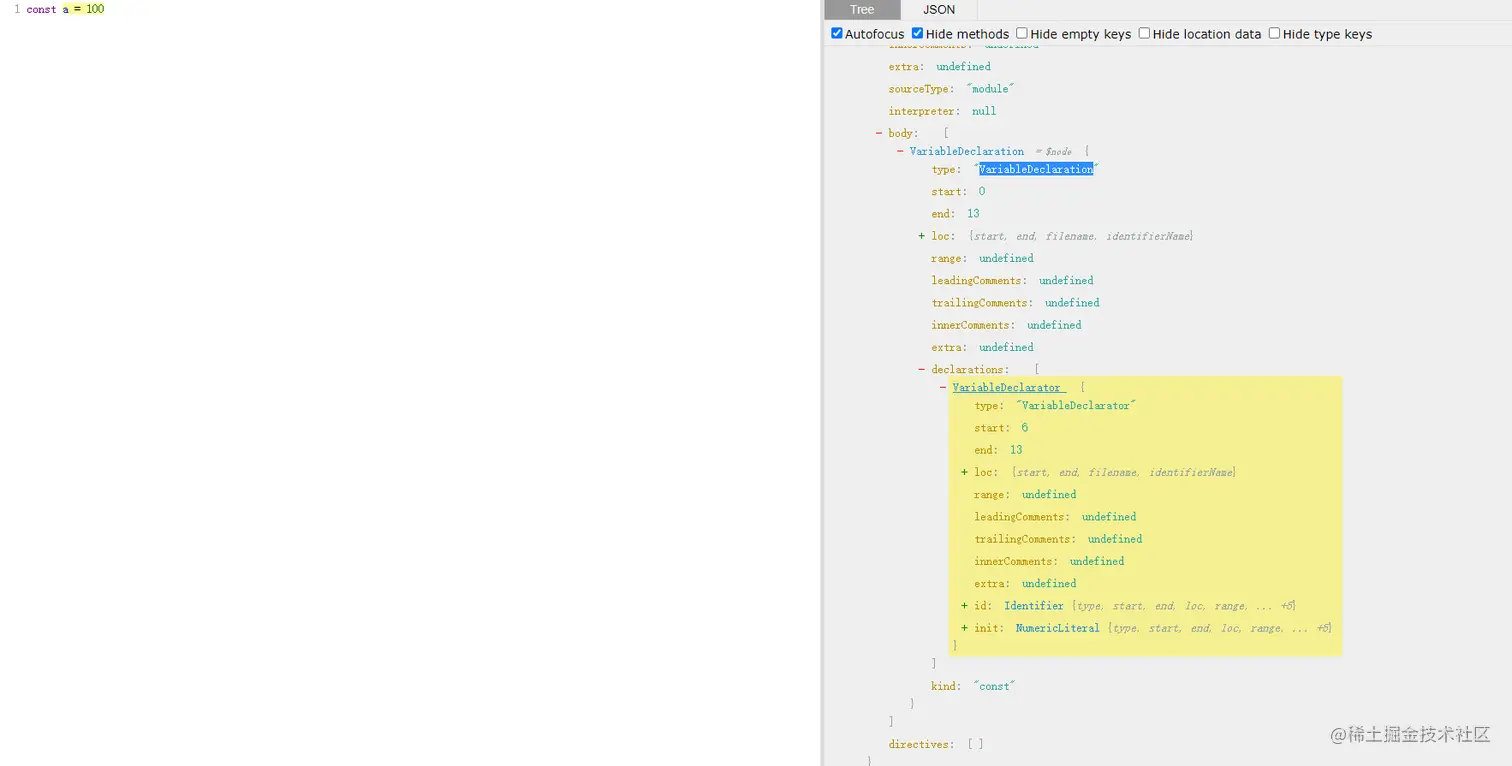Expand the init NumericLiteral node
The height and width of the screenshot is (766, 1512).
click(x=964, y=628)
